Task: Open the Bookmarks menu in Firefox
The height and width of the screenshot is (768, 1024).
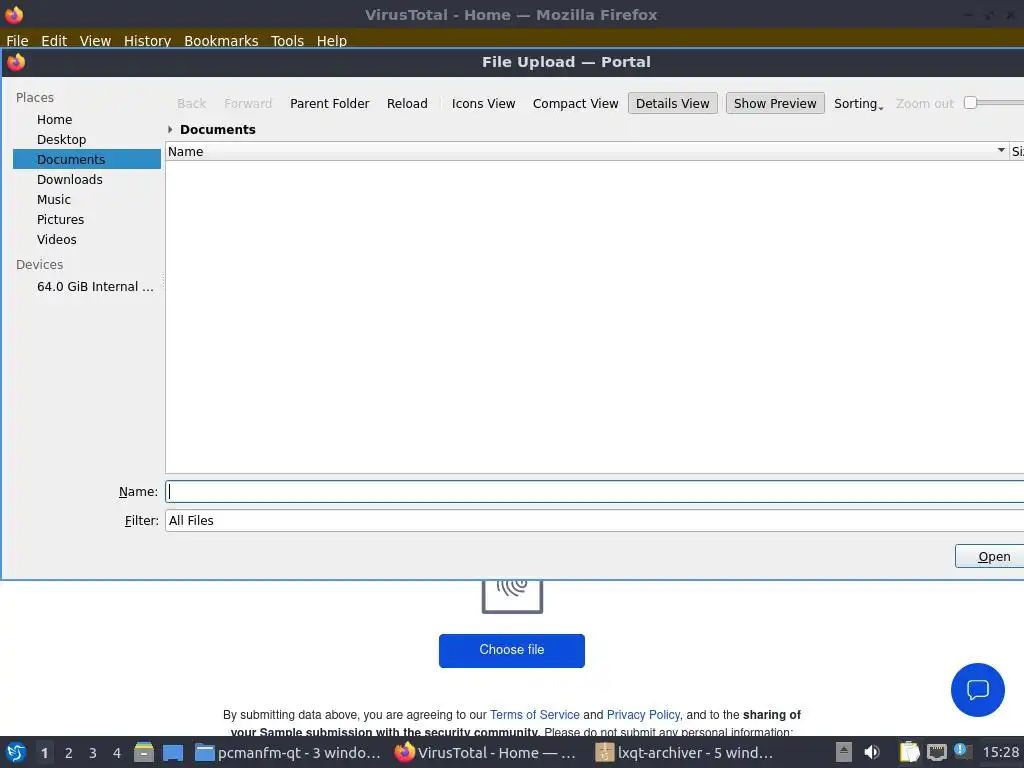Action: (x=221, y=40)
